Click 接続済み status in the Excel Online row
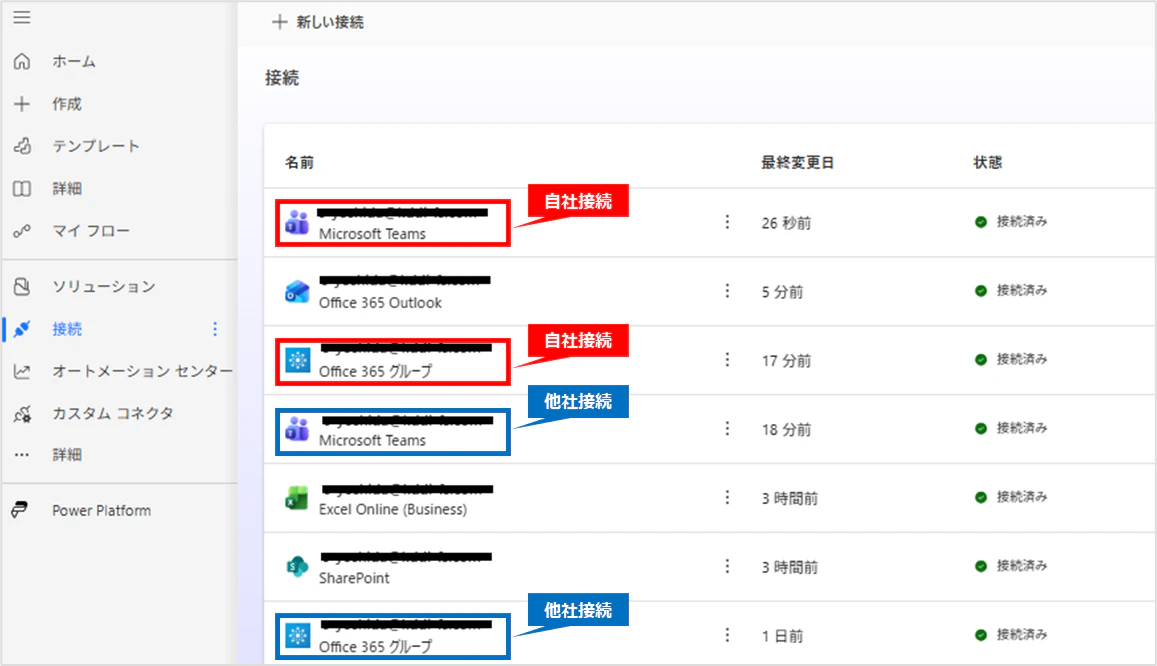1157x666 pixels. tap(1022, 497)
